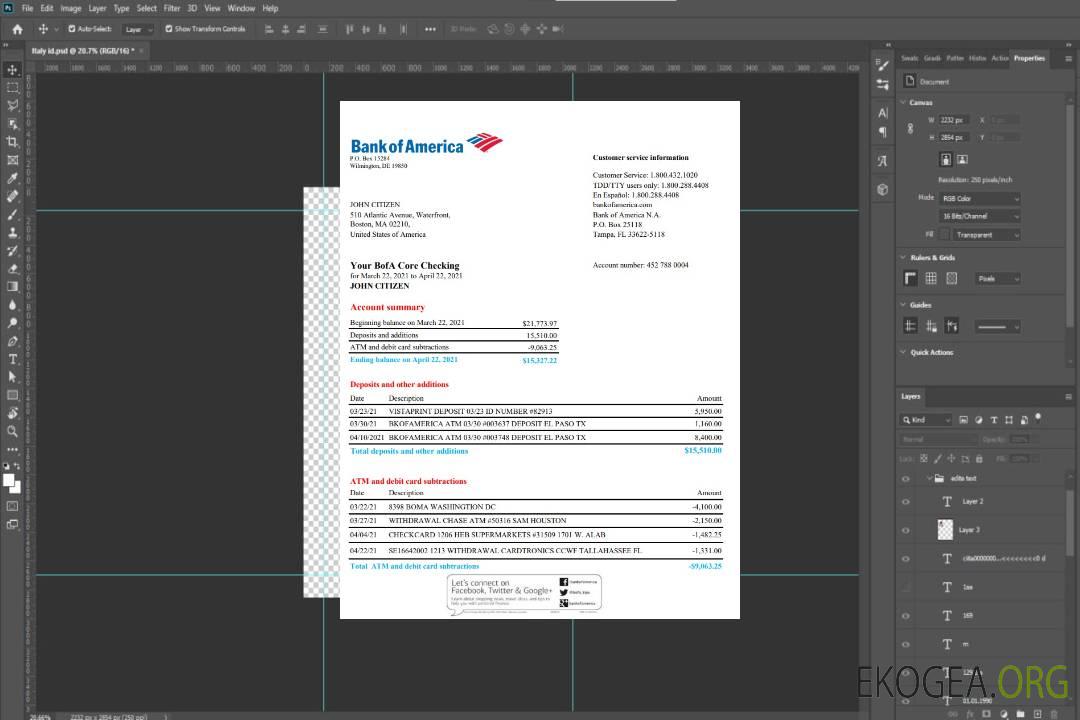The image size is (1080, 720).
Task: Select the Object Selection tool
Action: click(x=12, y=123)
